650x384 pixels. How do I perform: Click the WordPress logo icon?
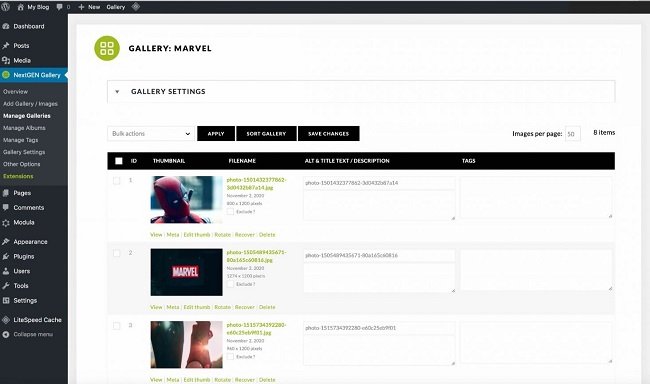click(5, 7)
